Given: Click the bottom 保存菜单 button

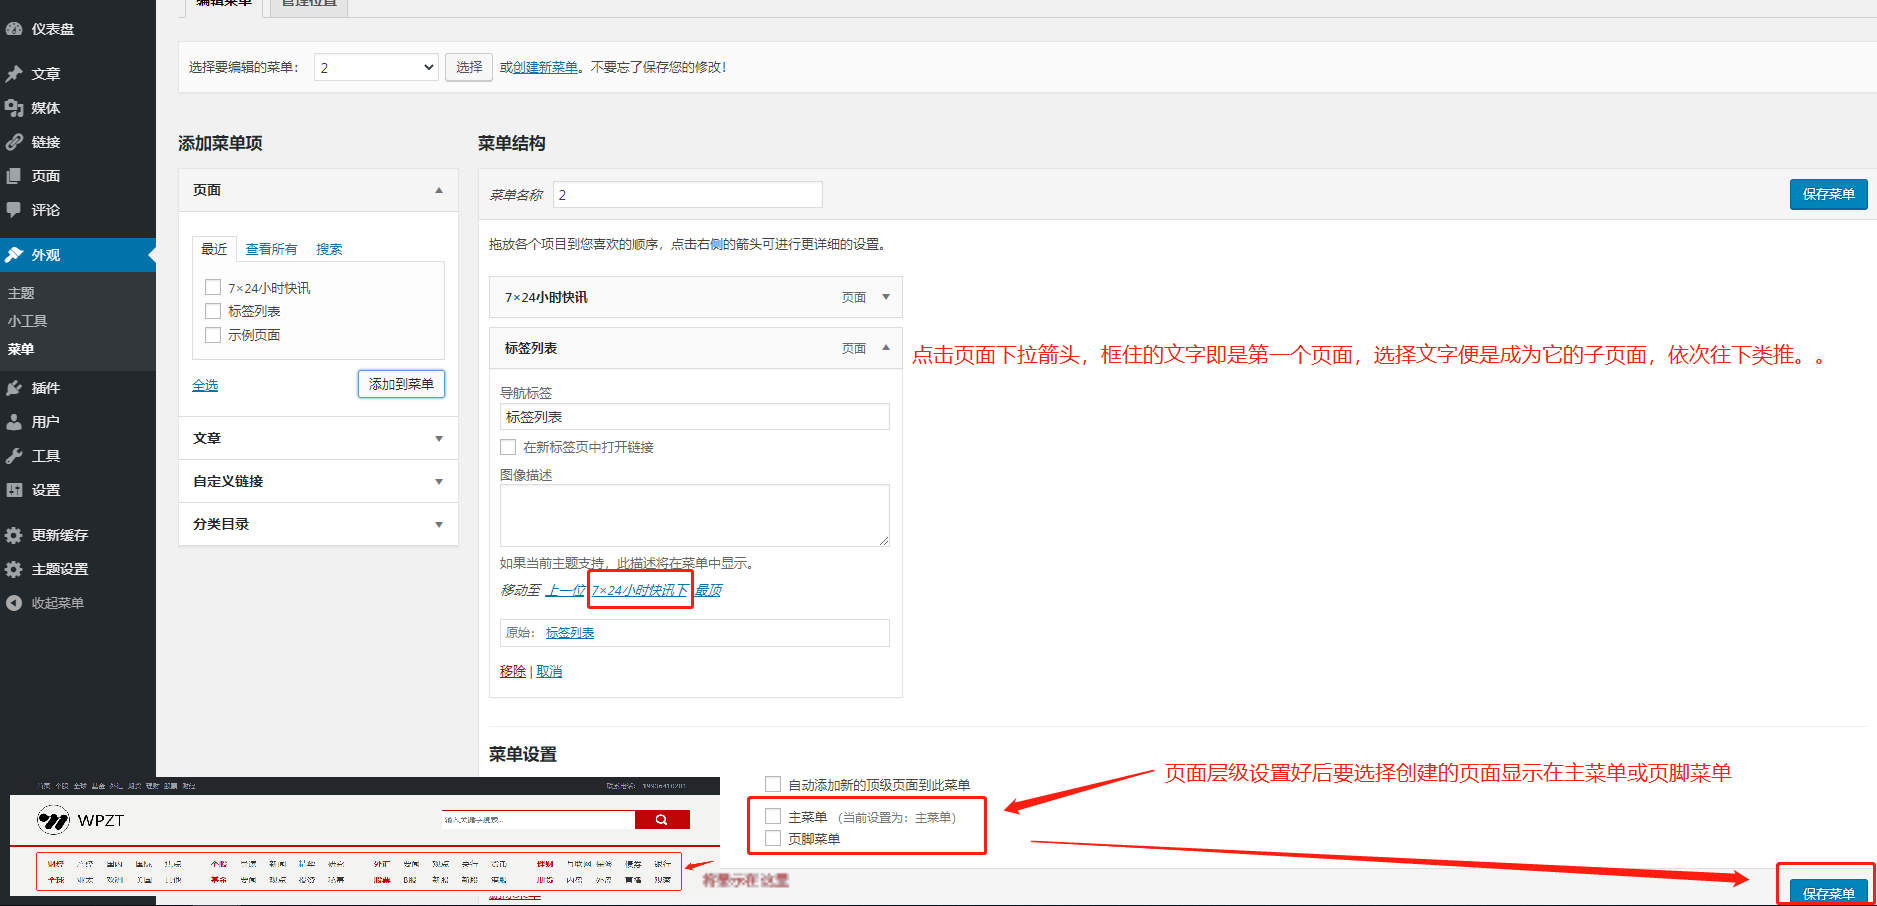Looking at the screenshot, I should [x=1828, y=893].
